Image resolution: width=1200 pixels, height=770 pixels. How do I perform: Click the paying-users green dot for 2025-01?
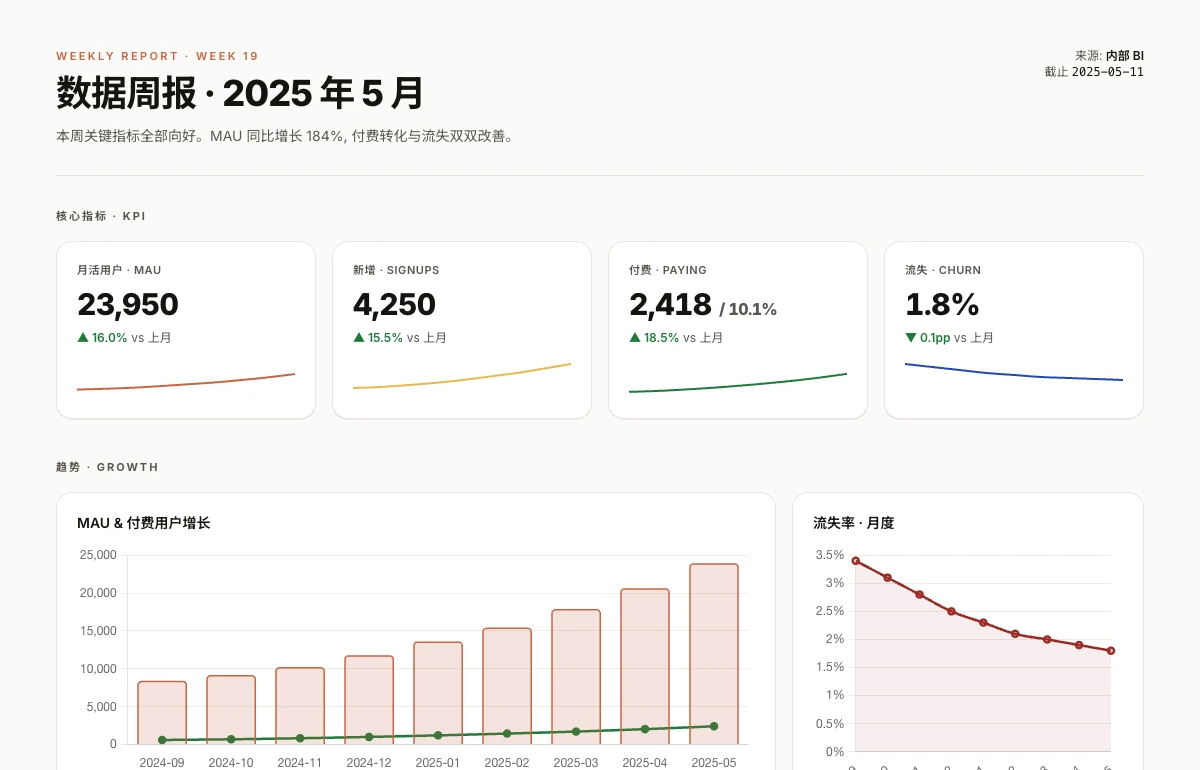tap(438, 735)
